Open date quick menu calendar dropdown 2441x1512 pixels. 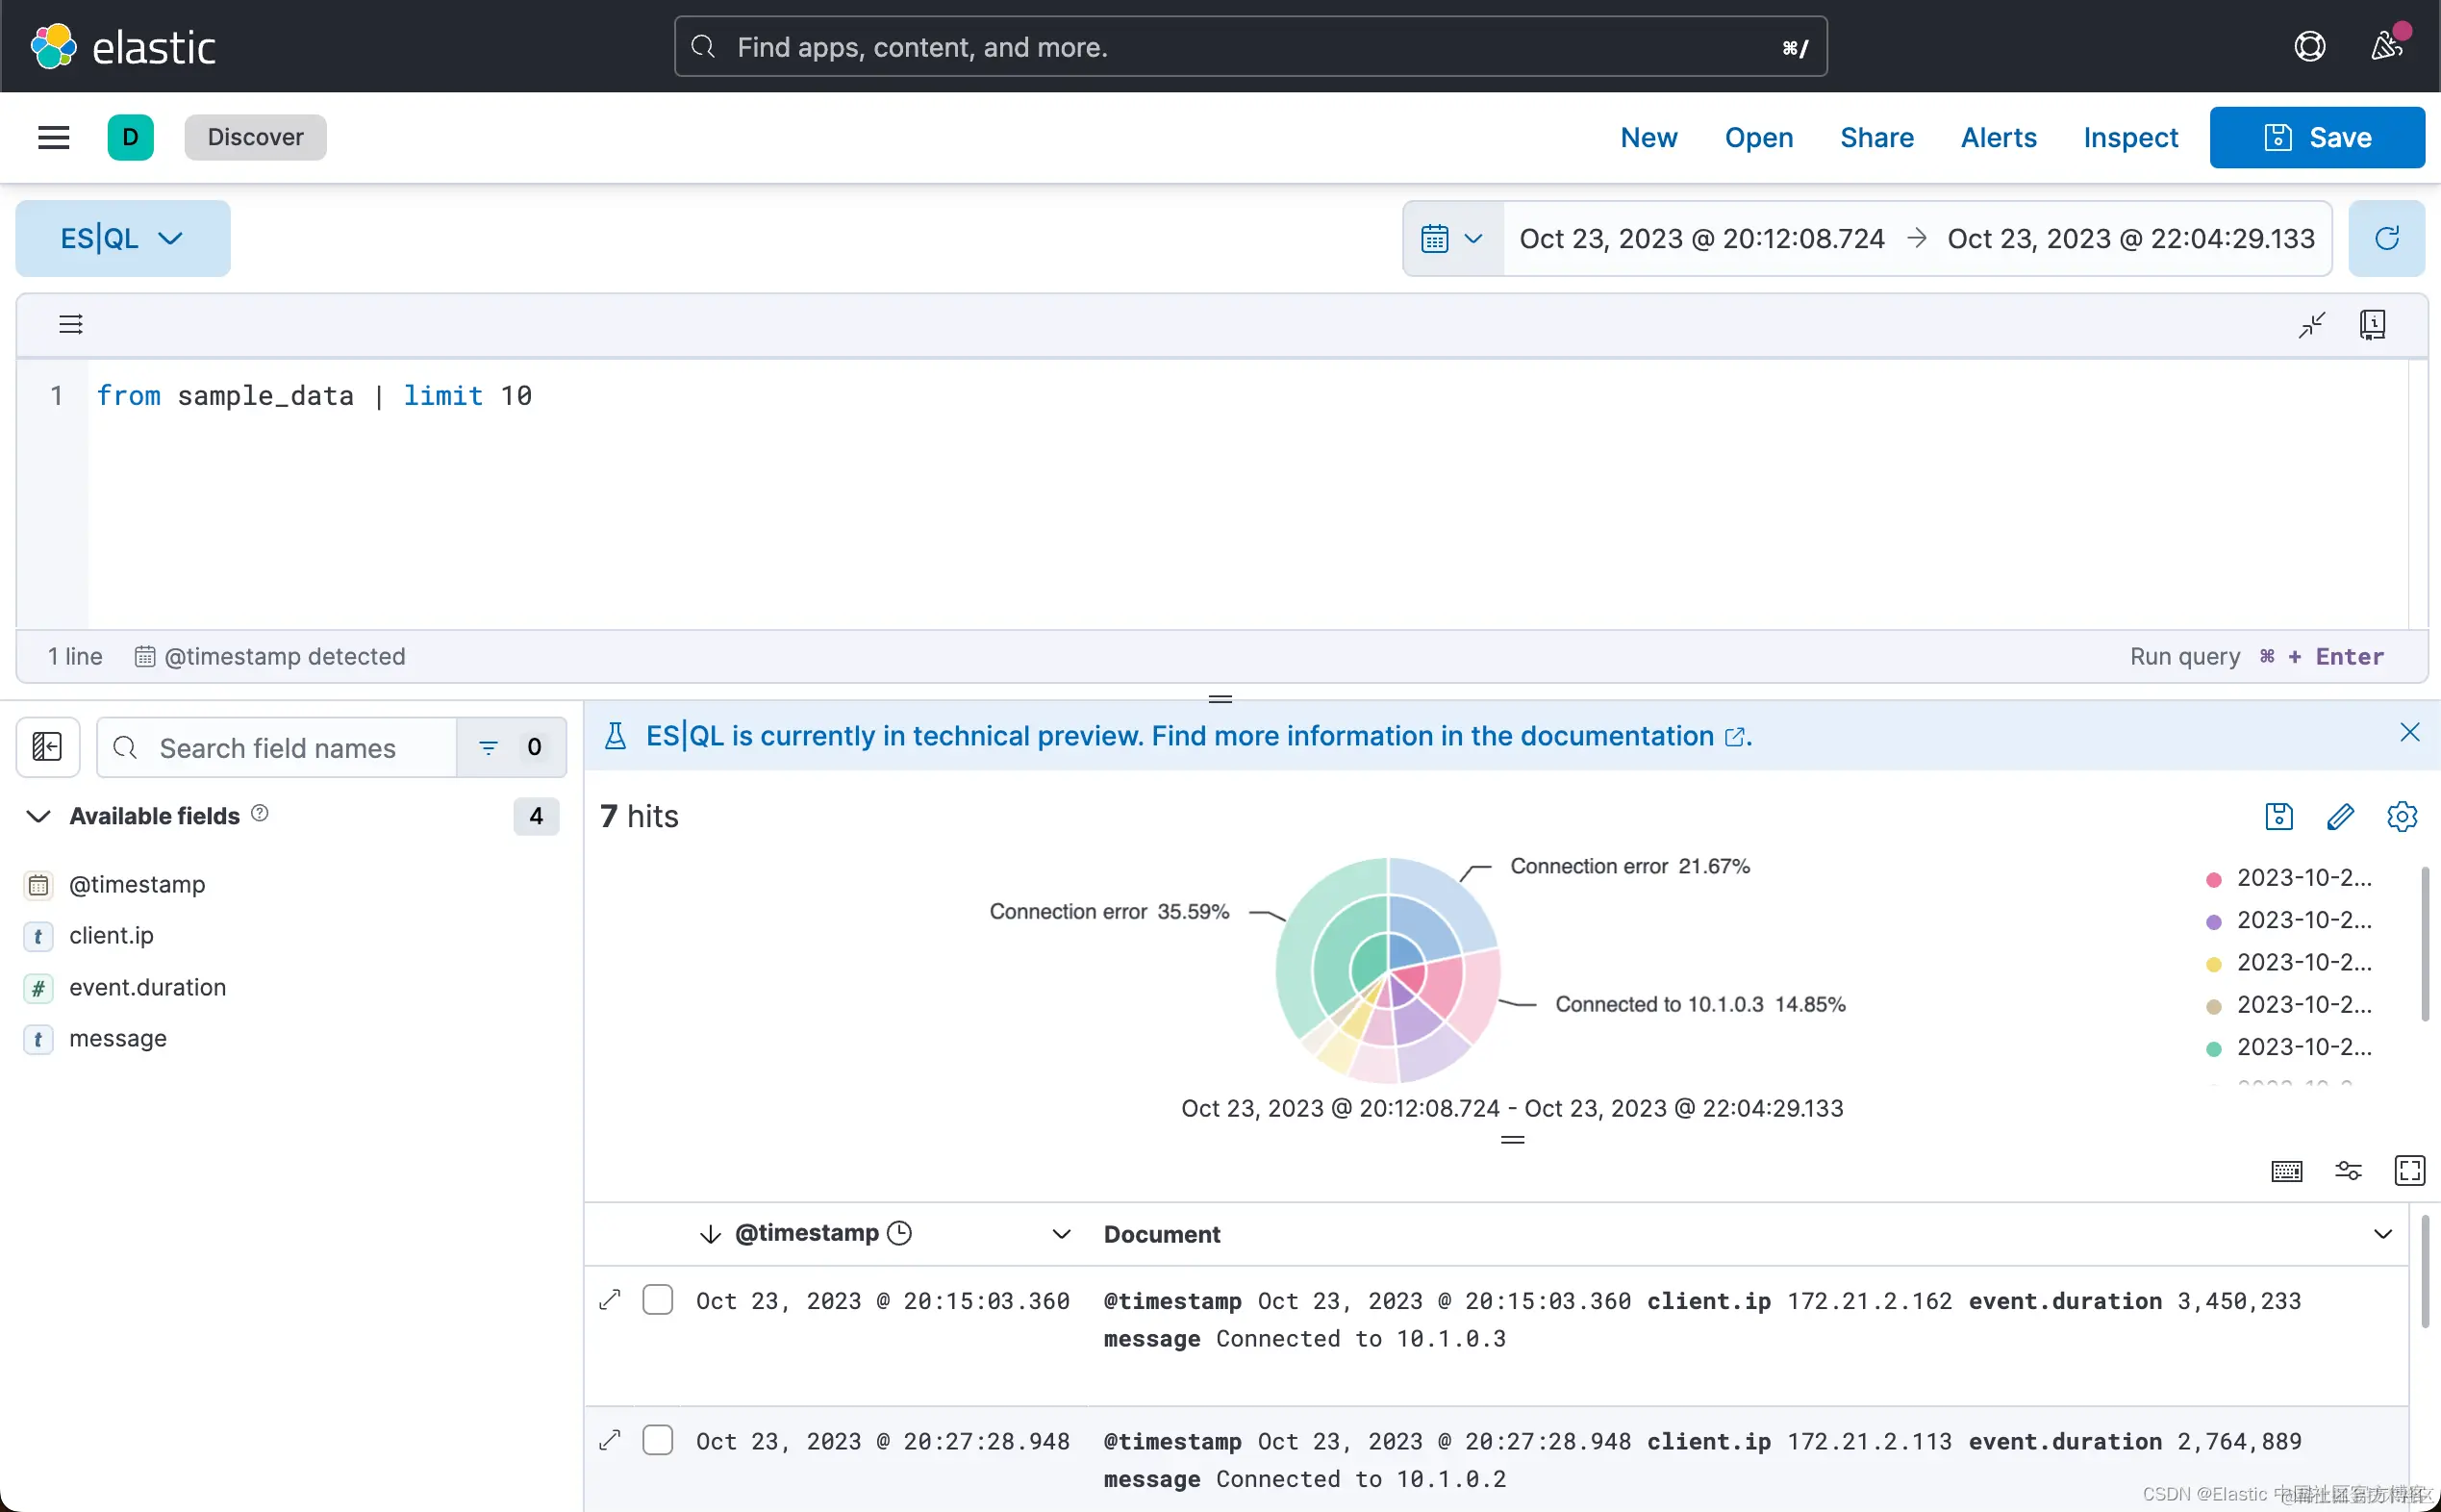tap(1451, 238)
